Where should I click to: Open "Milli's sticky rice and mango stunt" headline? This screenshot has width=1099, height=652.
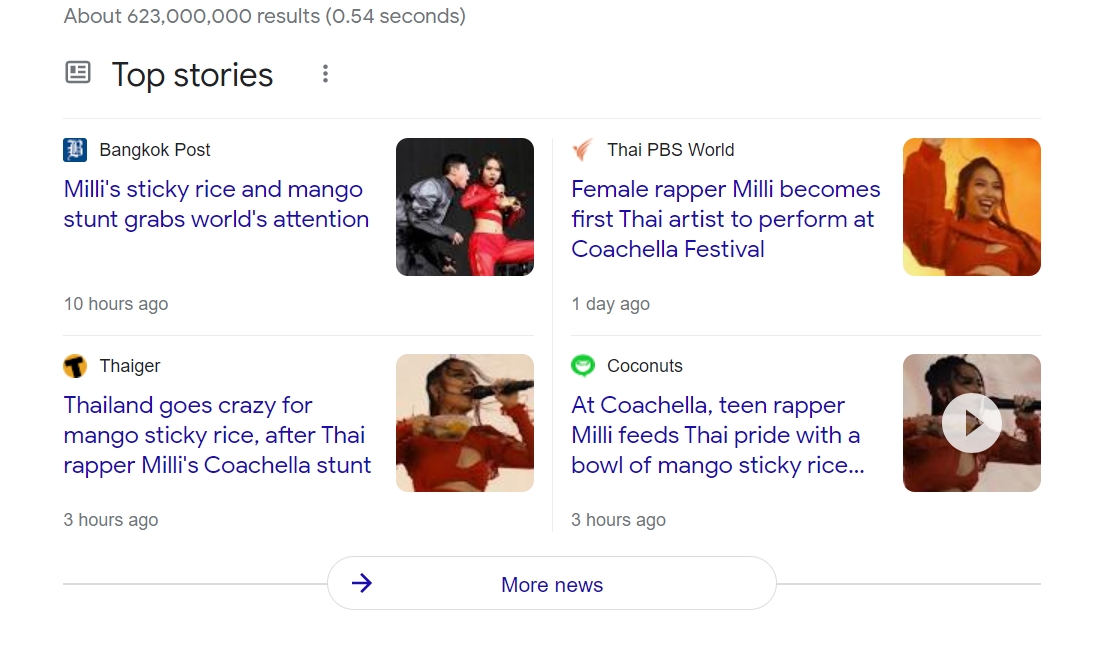(216, 204)
